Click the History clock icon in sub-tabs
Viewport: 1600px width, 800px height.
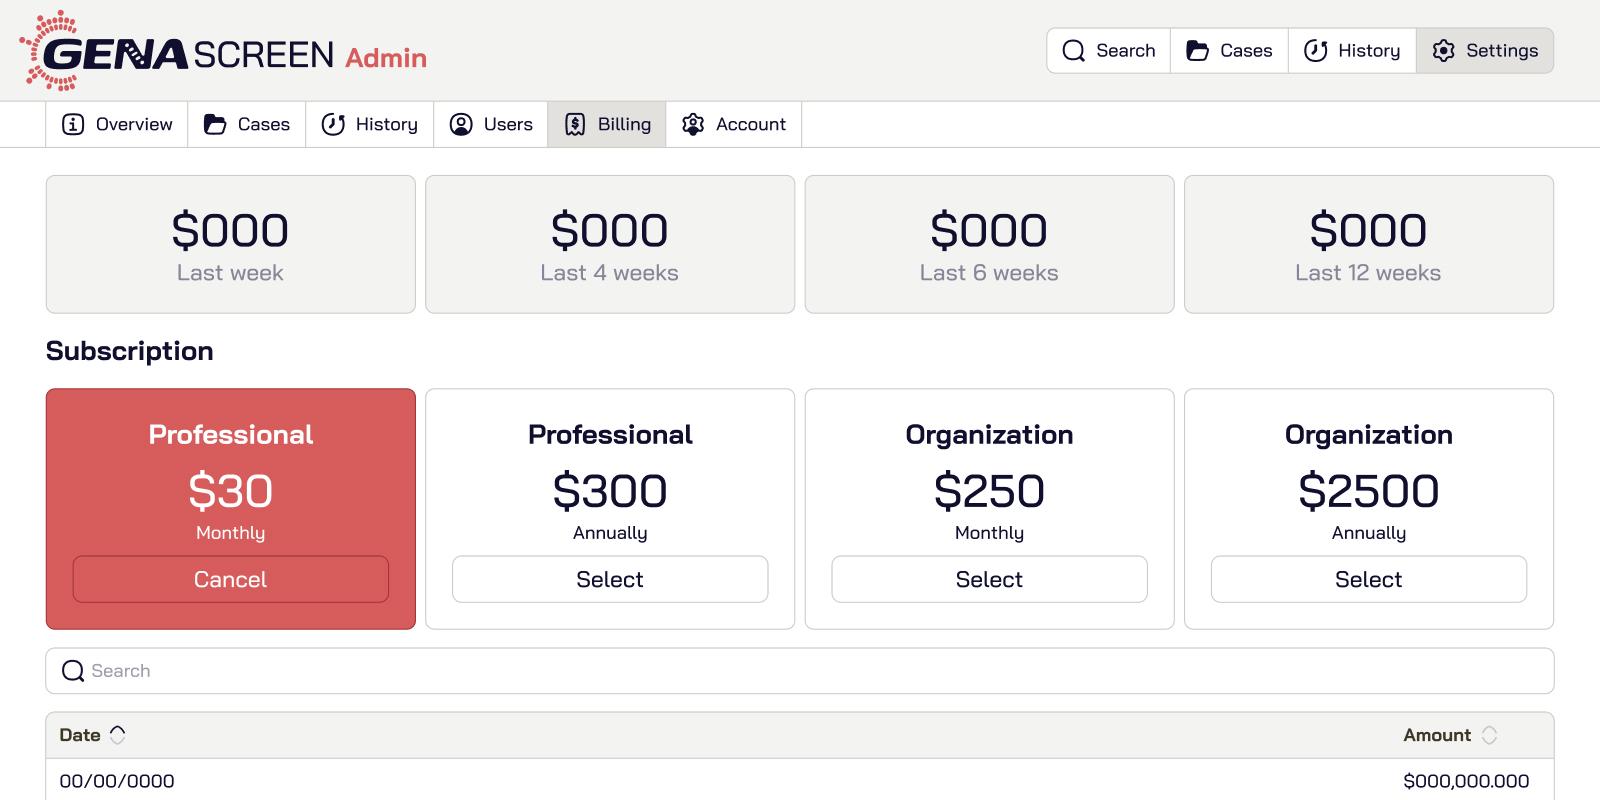(x=333, y=124)
